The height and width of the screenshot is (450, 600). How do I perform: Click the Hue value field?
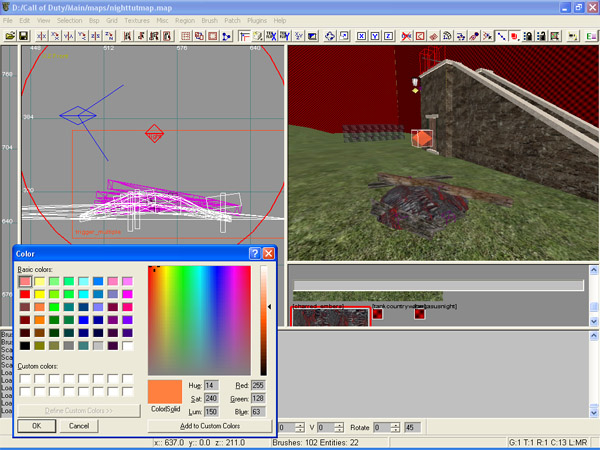(x=211, y=385)
